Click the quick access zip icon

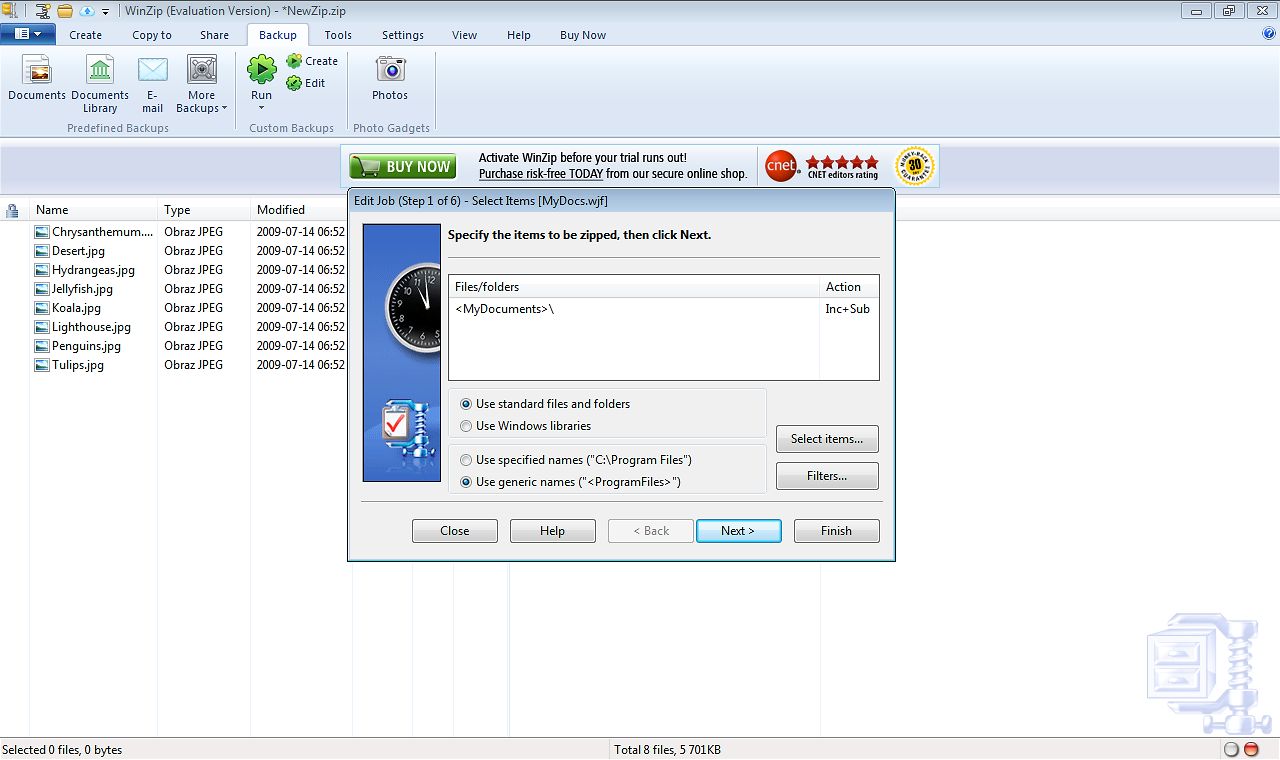point(42,11)
